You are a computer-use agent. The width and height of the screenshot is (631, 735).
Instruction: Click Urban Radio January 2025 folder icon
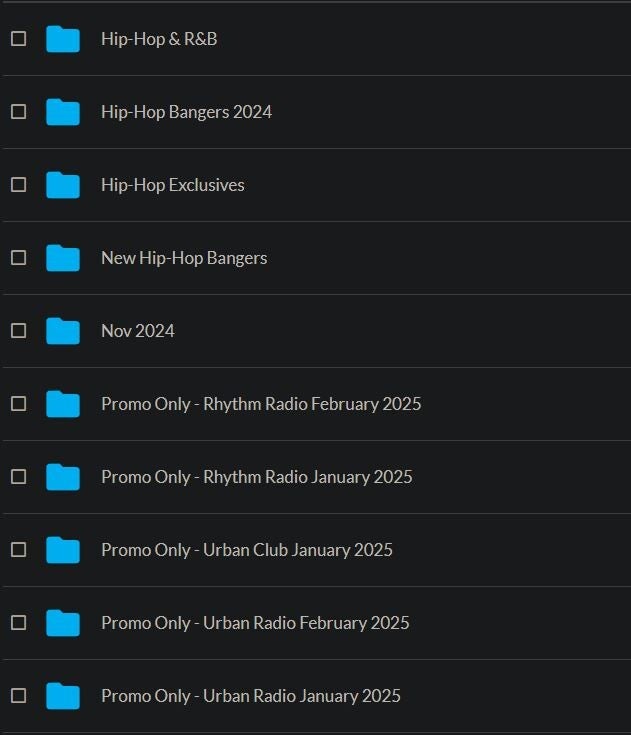coord(63,696)
